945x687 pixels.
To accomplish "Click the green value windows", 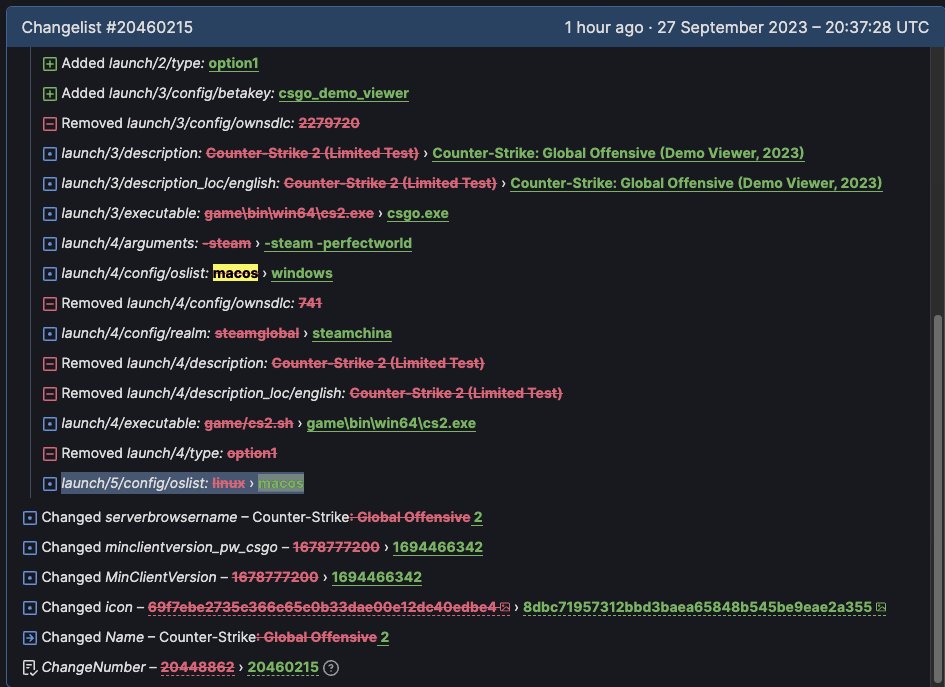I will (302, 273).
